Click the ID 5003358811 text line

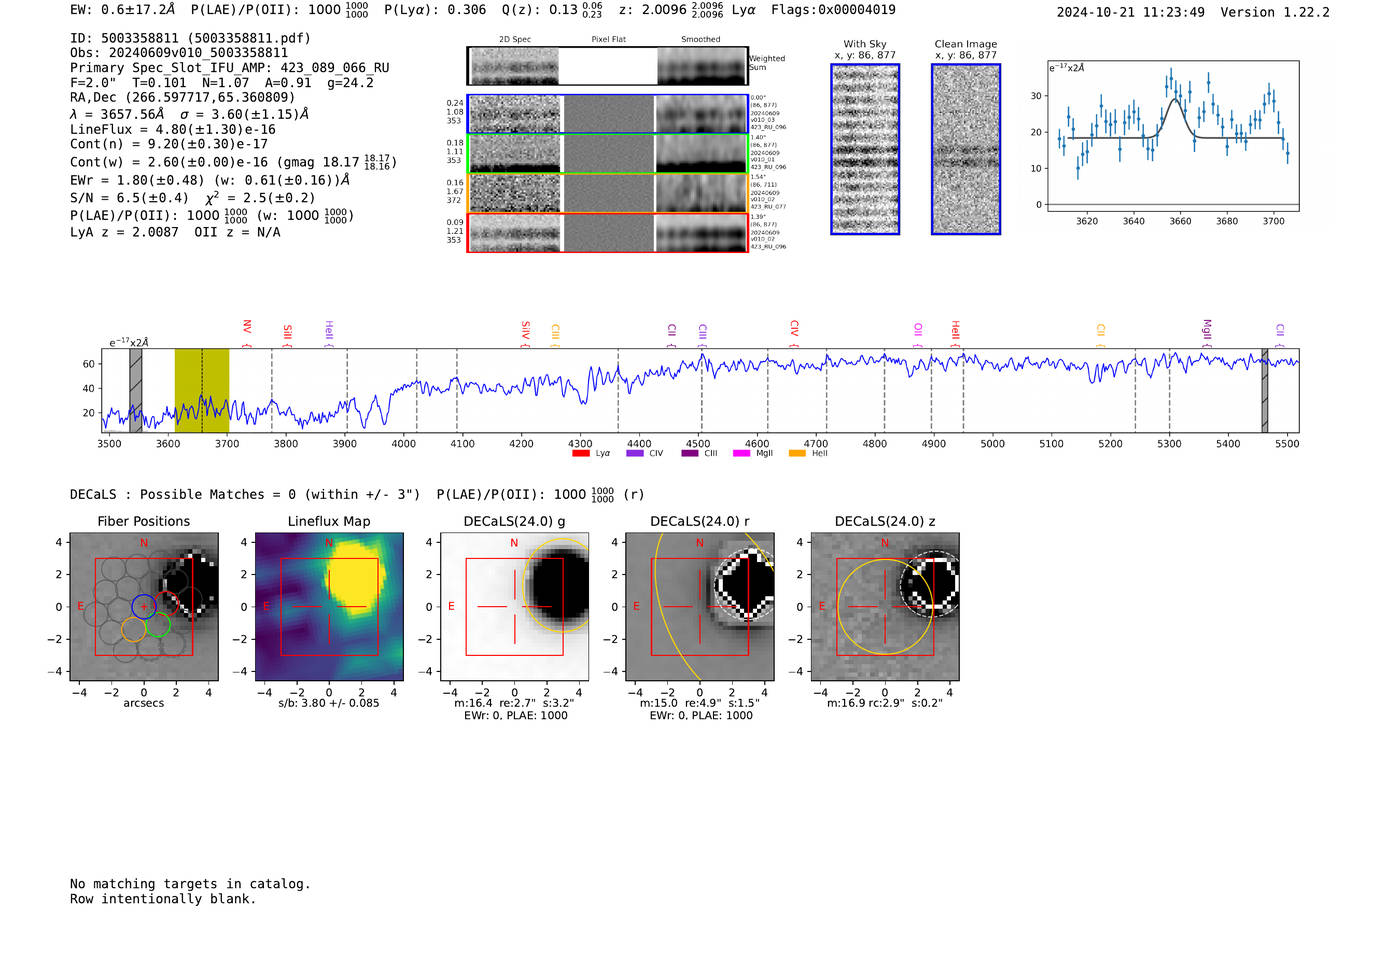[x=190, y=38]
